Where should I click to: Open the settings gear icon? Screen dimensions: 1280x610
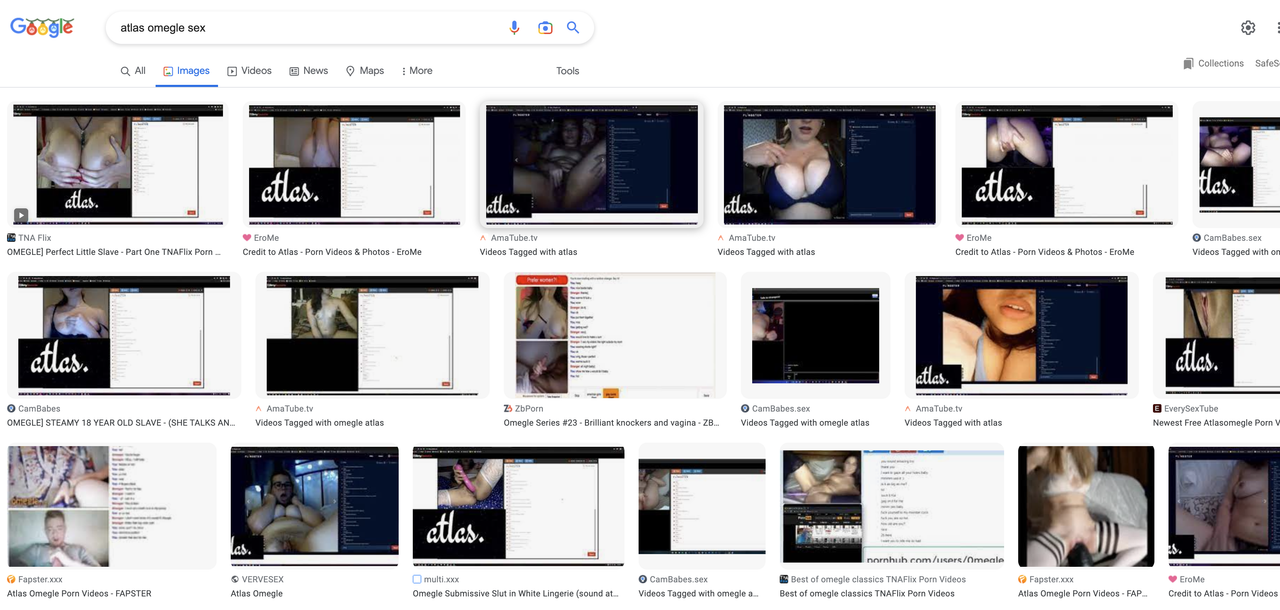(1248, 28)
